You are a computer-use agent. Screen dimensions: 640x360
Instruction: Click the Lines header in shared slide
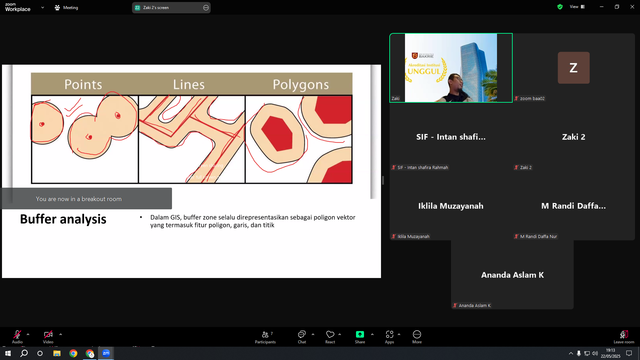click(x=189, y=84)
